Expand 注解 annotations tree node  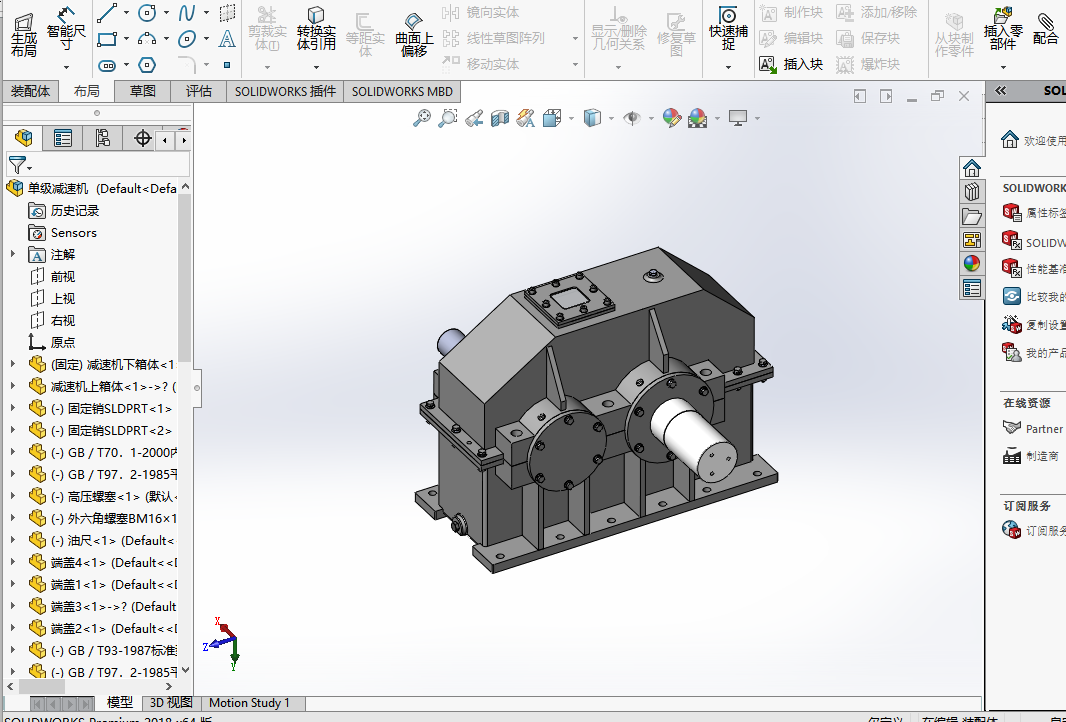pos(12,254)
